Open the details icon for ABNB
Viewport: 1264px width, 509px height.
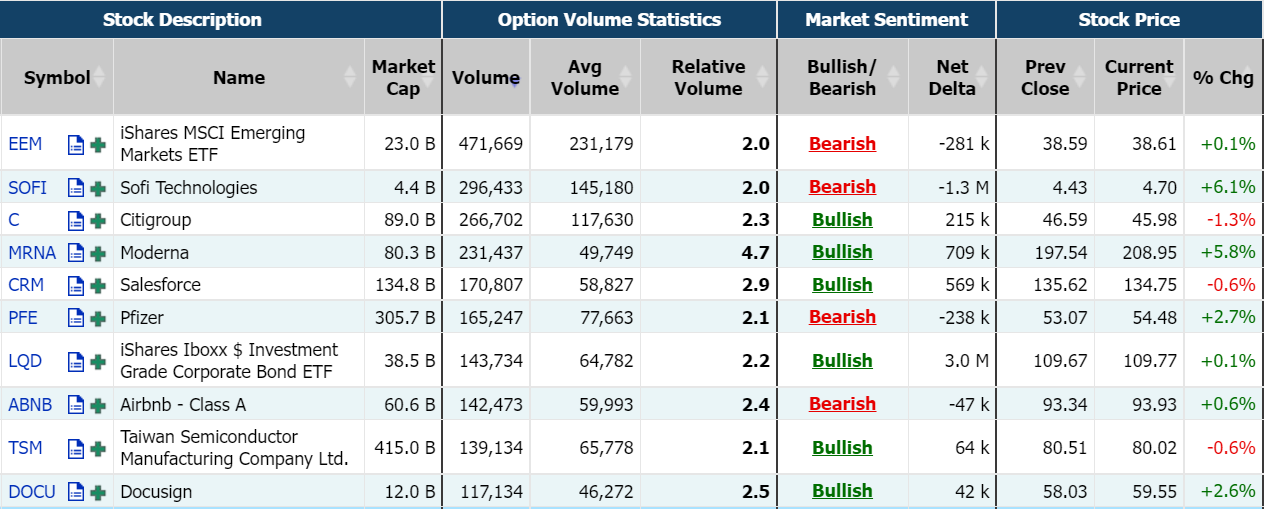(76, 405)
